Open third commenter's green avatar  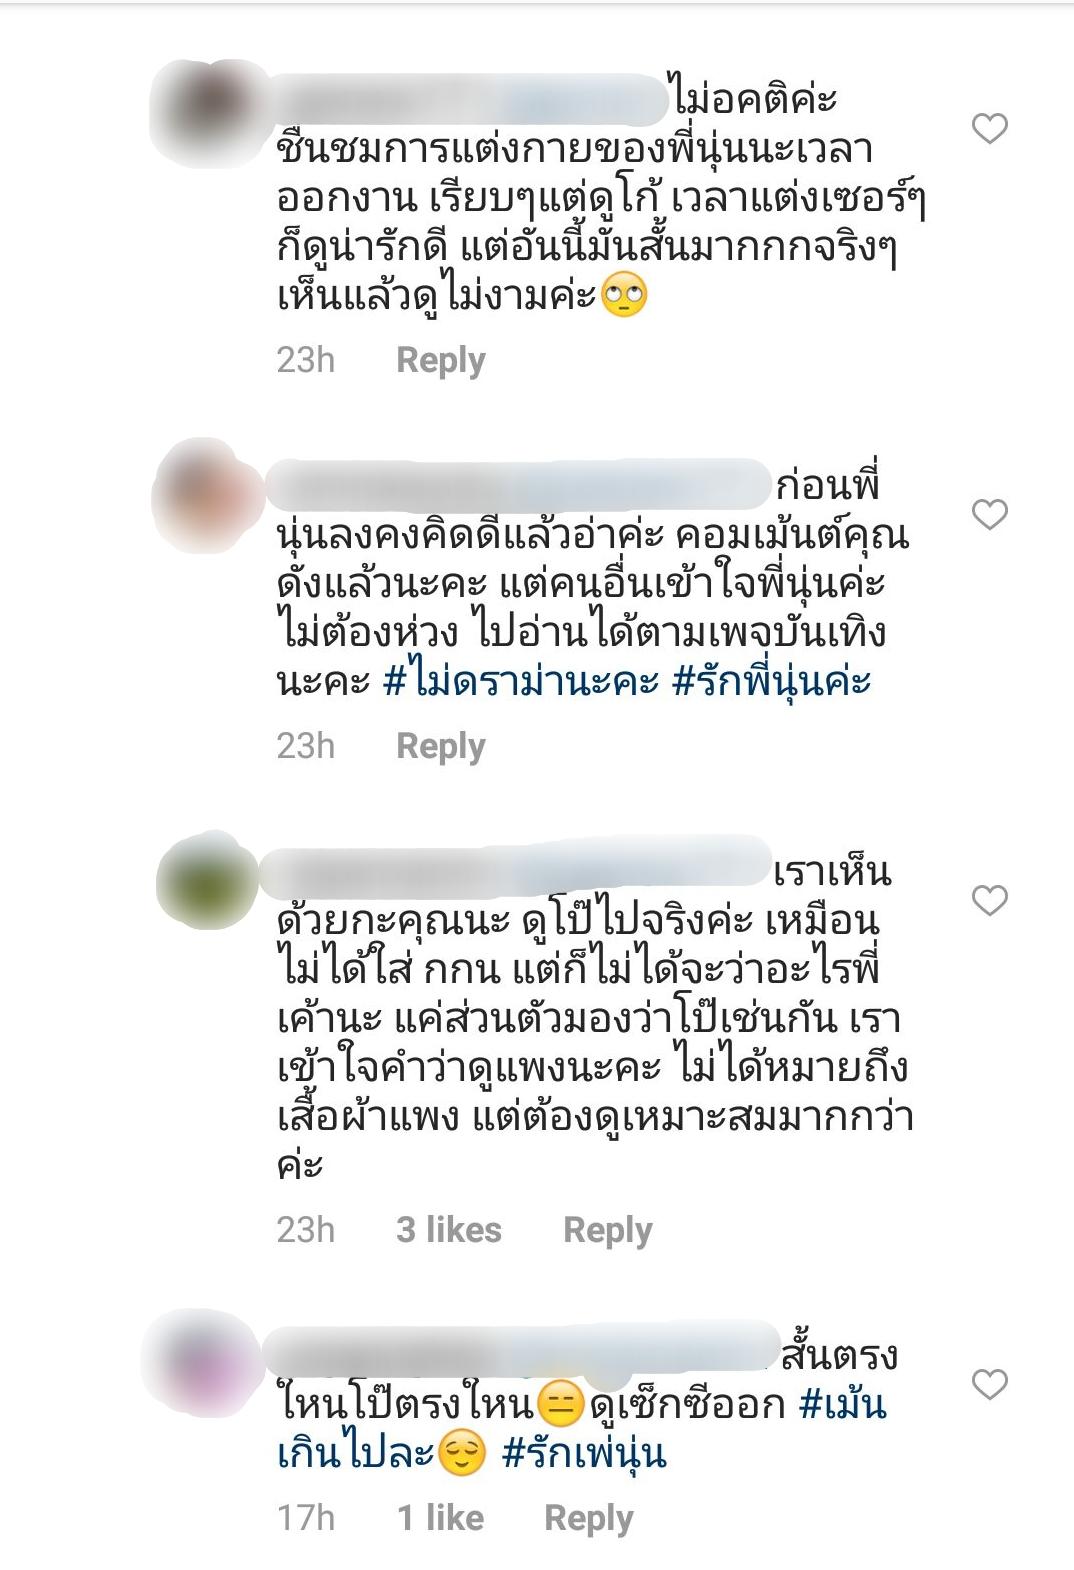pyautogui.click(x=208, y=881)
